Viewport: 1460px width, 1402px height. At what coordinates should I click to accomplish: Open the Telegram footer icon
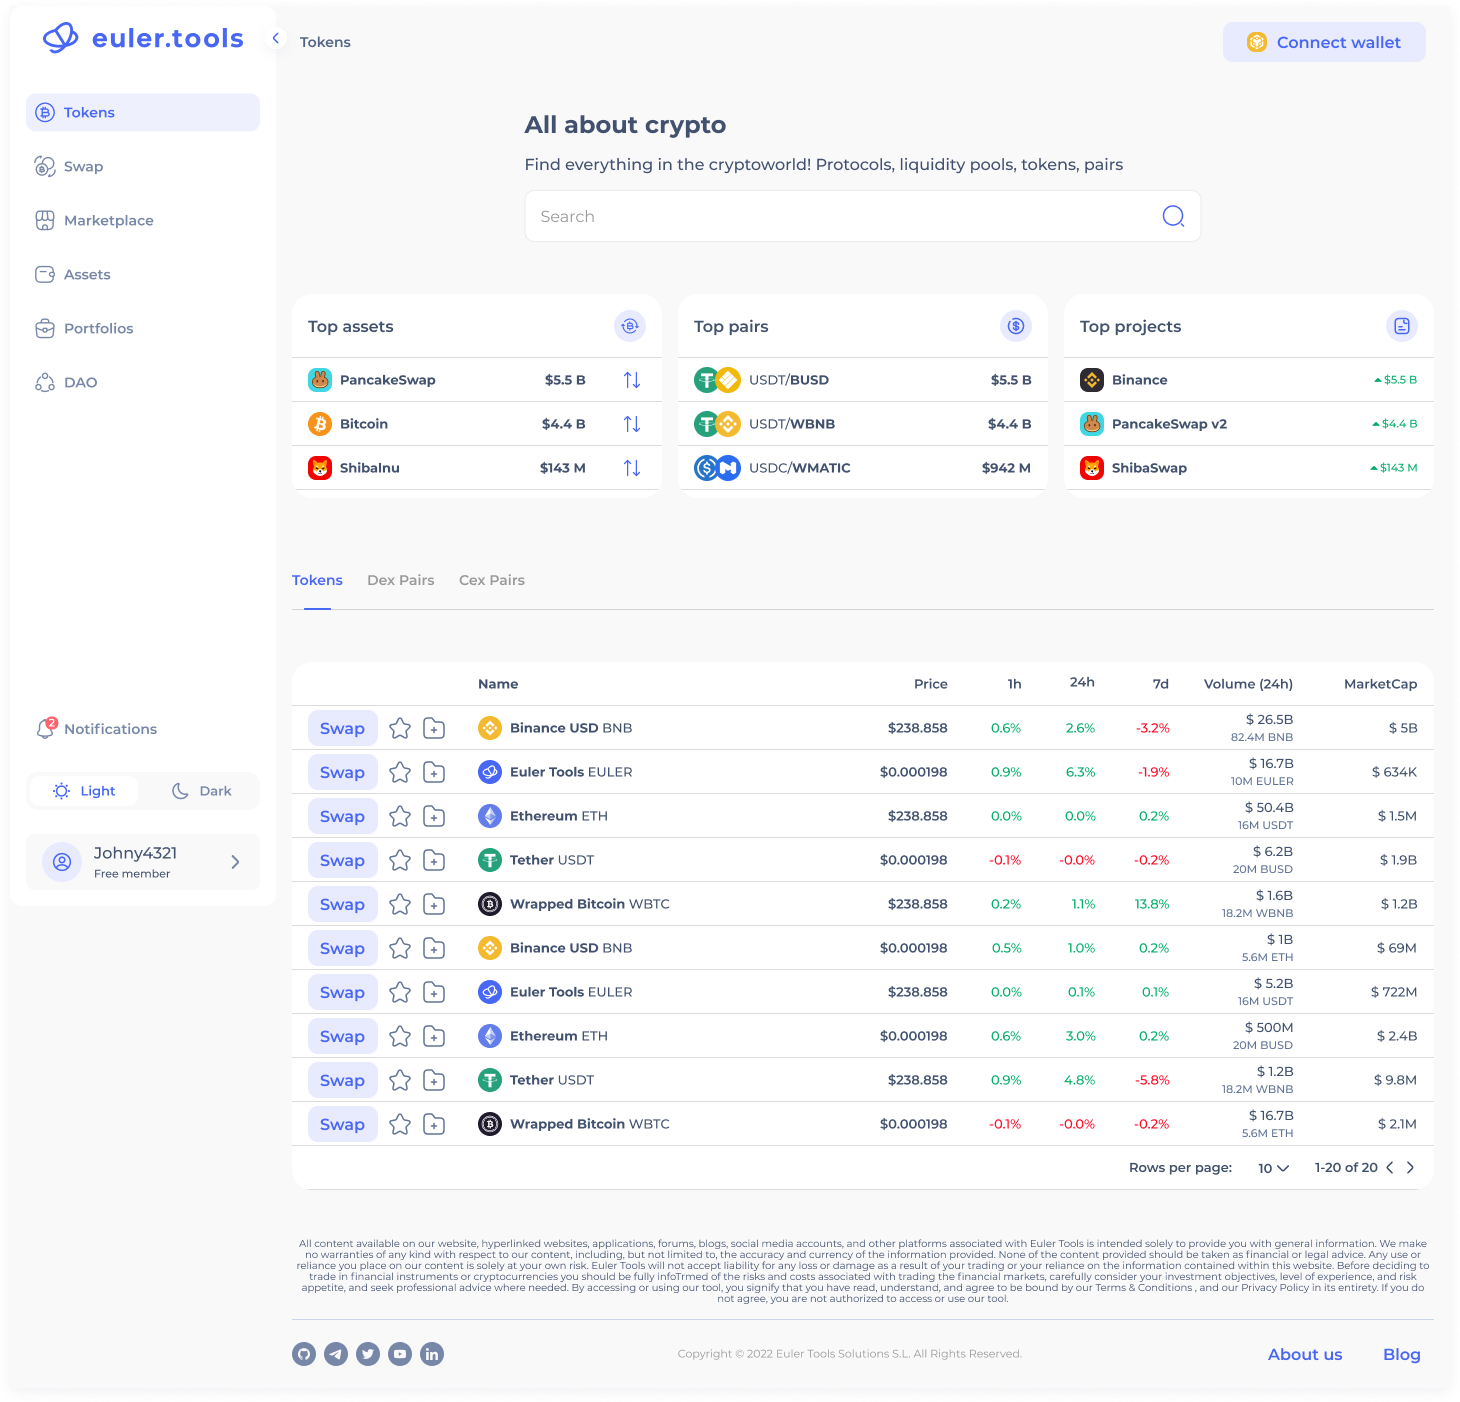pos(336,1354)
